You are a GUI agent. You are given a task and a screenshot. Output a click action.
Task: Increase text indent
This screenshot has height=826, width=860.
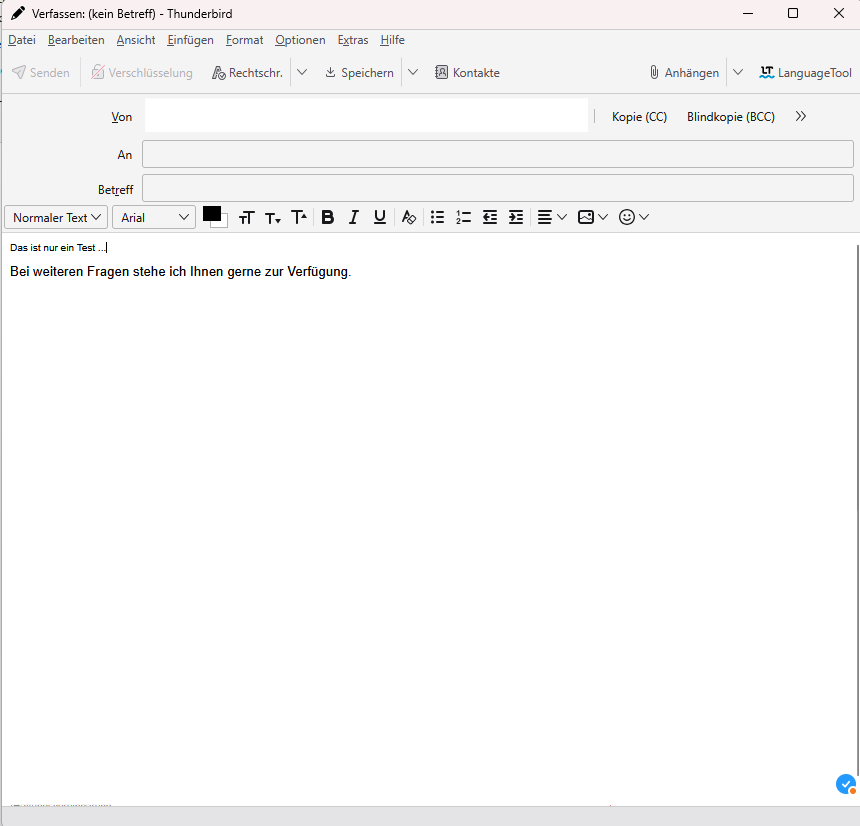[516, 217]
